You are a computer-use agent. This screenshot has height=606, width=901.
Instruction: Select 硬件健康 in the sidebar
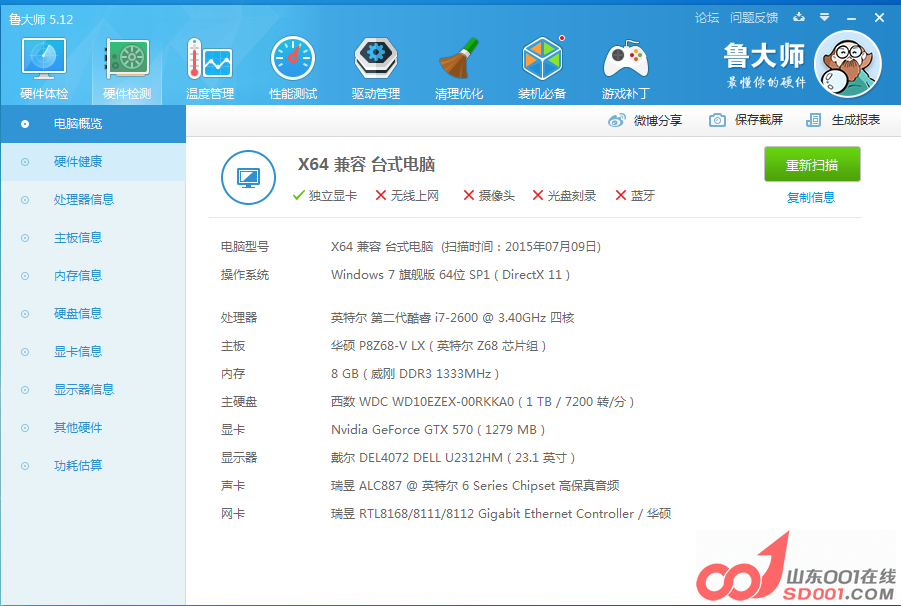(93, 161)
